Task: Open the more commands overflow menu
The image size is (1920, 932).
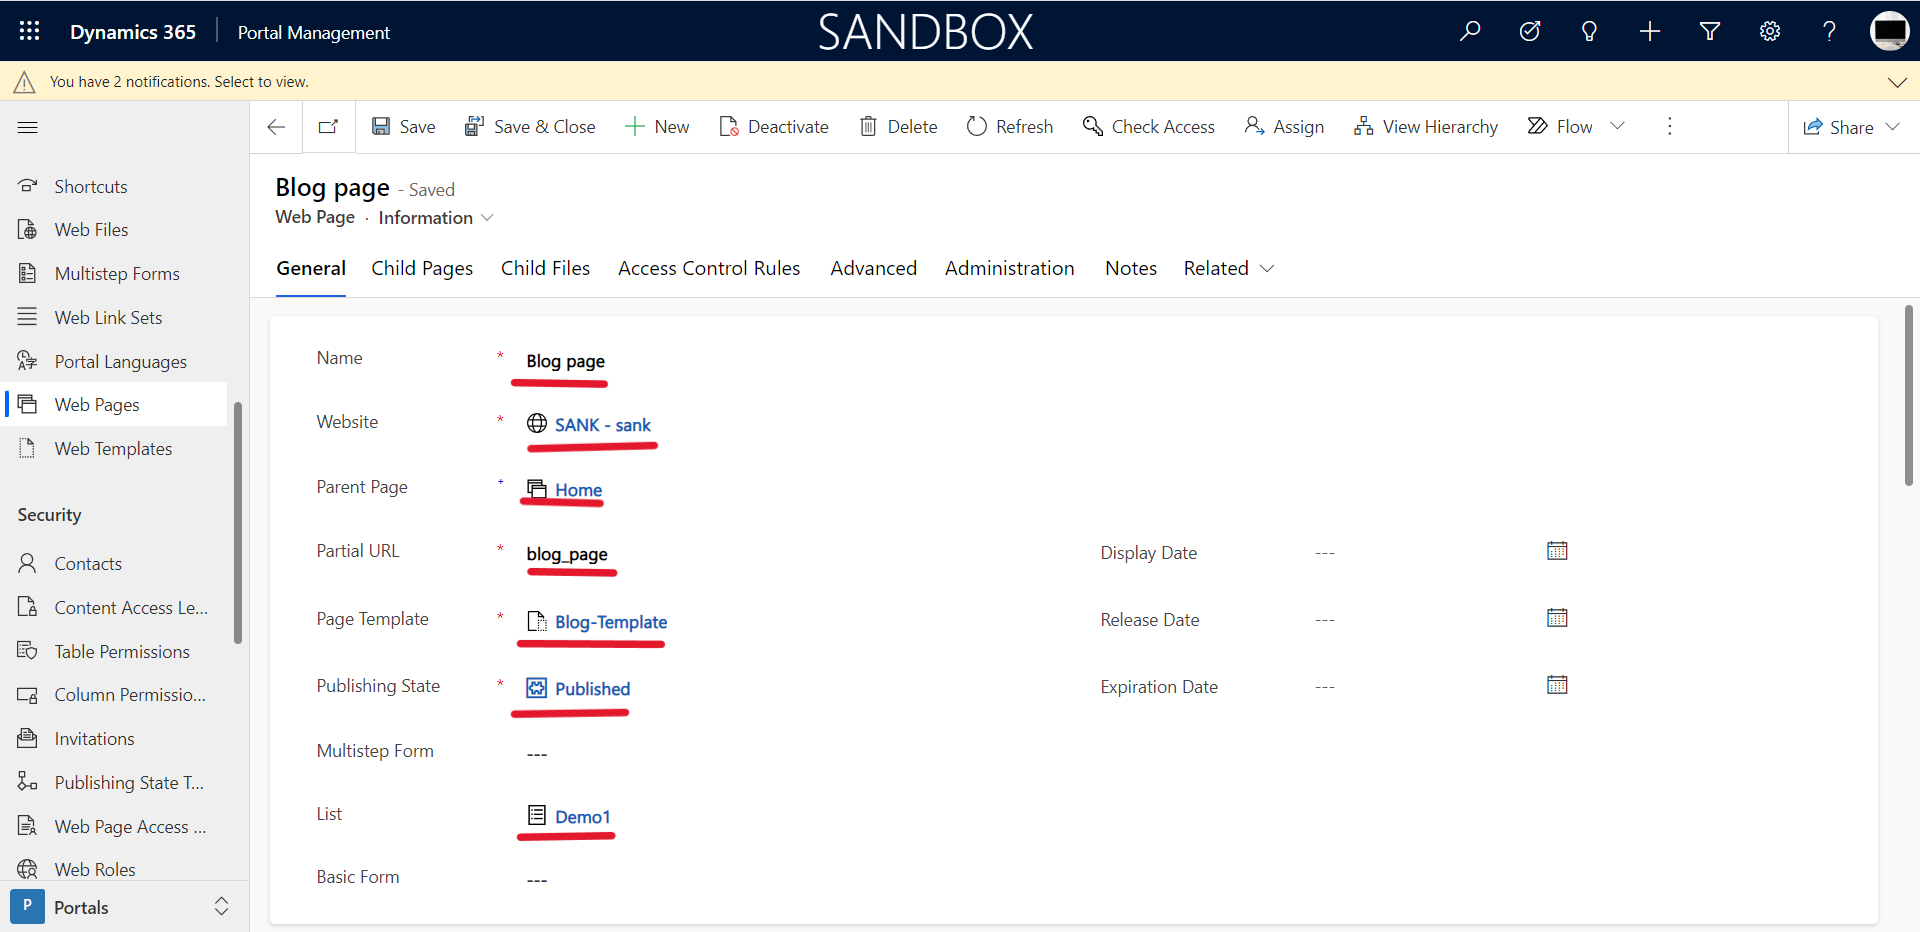Action: pyautogui.click(x=1669, y=127)
